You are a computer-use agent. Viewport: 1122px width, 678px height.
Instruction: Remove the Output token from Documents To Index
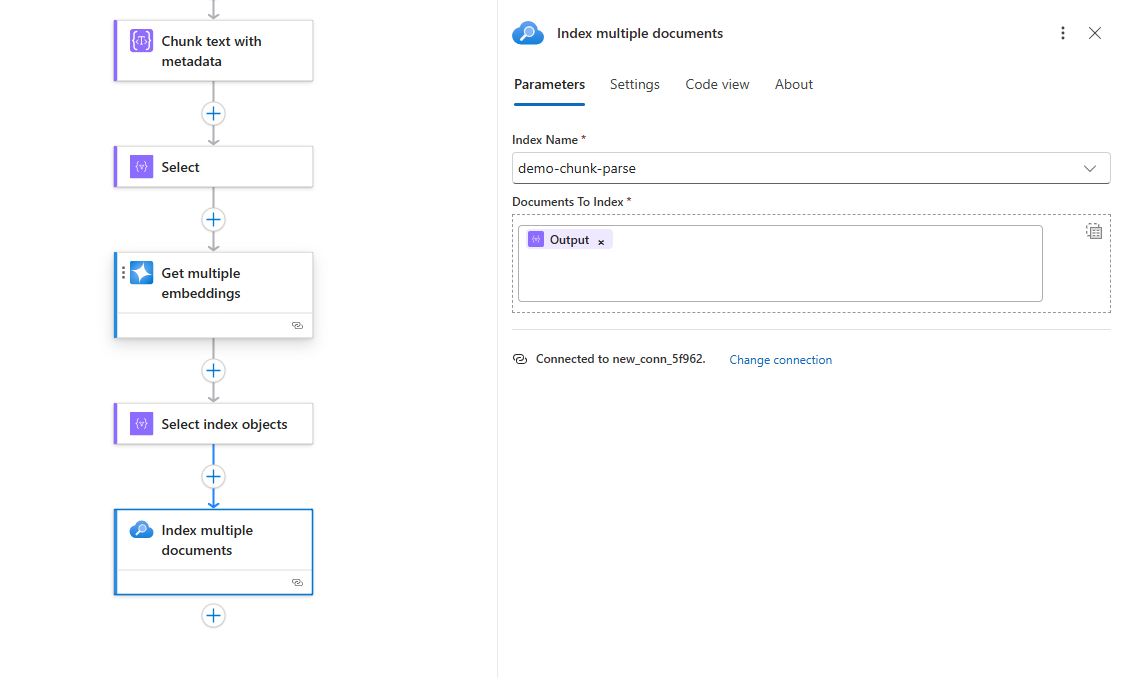601,241
